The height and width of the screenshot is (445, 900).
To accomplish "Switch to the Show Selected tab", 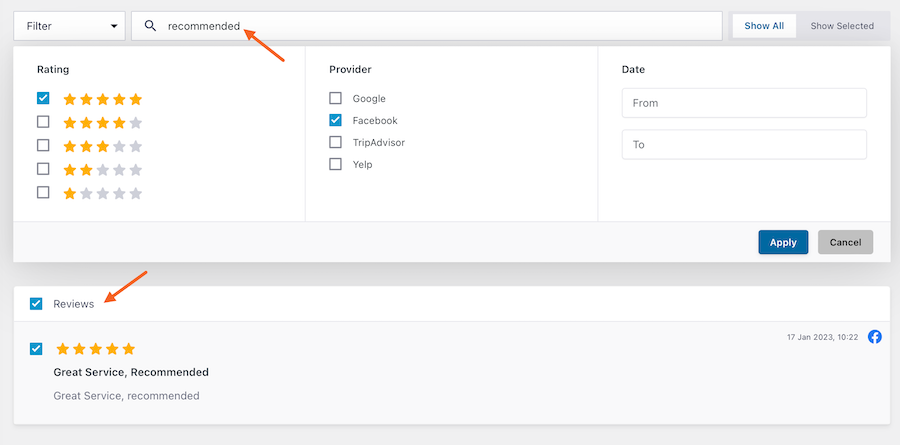I will pos(842,26).
